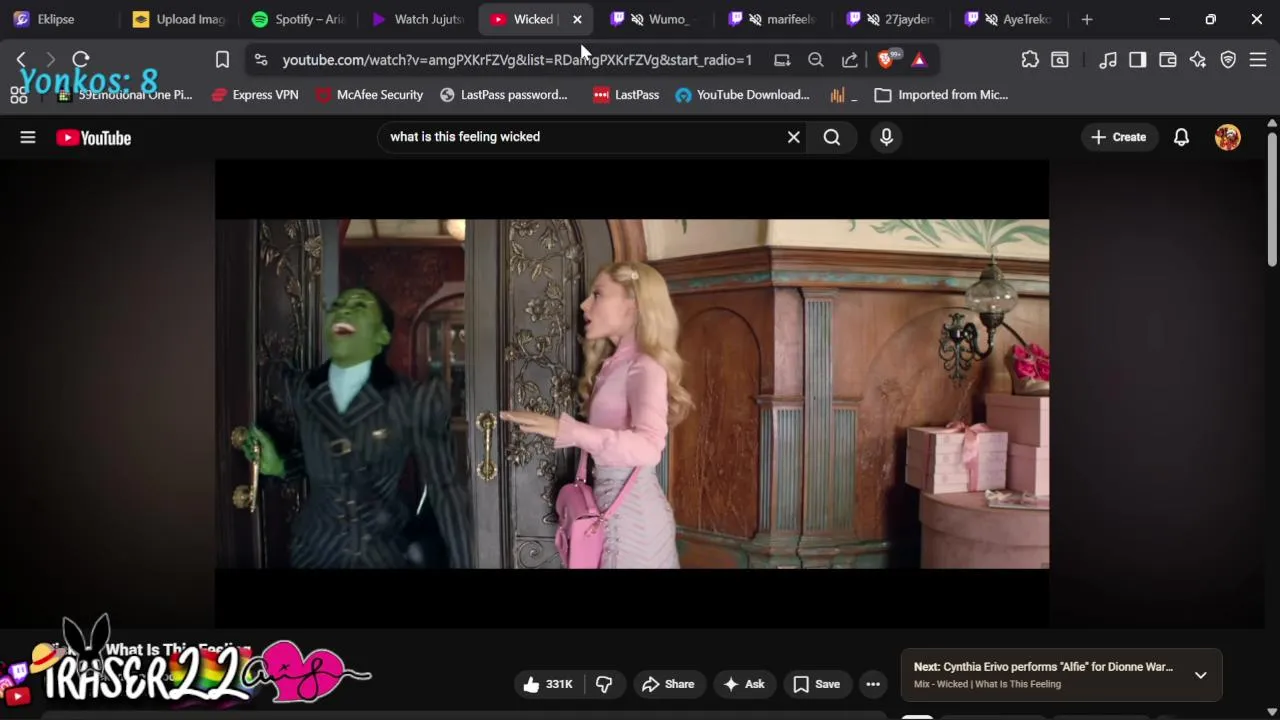Start voice search with the microphone
Viewport: 1280px width, 720px height.
tap(886, 137)
